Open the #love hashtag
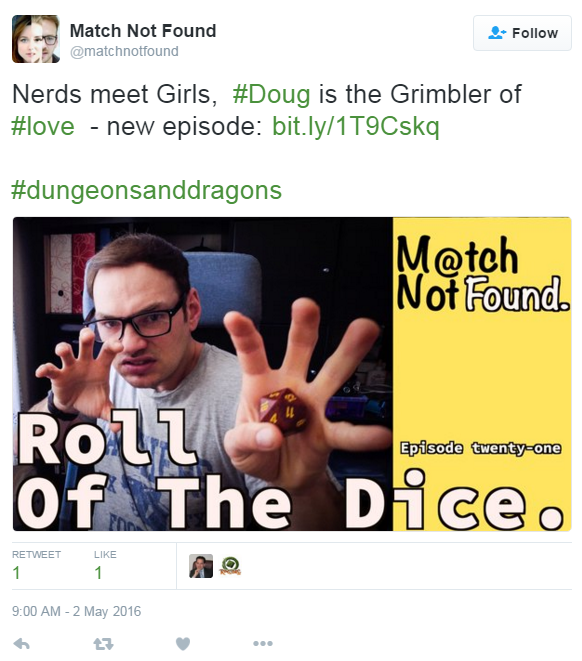 pyautogui.click(x=43, y=126)
